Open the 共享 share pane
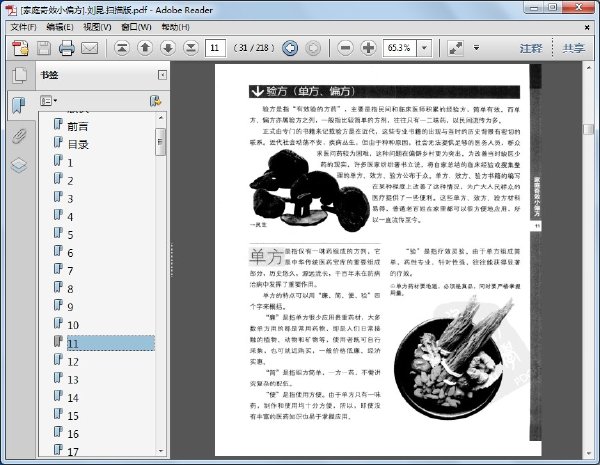This screenshot has width=600, height=465. (x=574, y=48)
